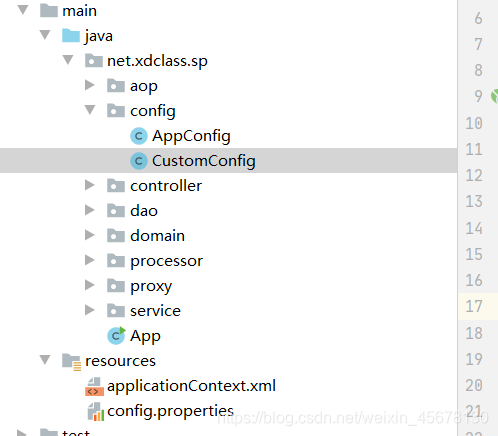Collapse the config package arrow
Screen dimensions: 498x436
tap(90, 110)
